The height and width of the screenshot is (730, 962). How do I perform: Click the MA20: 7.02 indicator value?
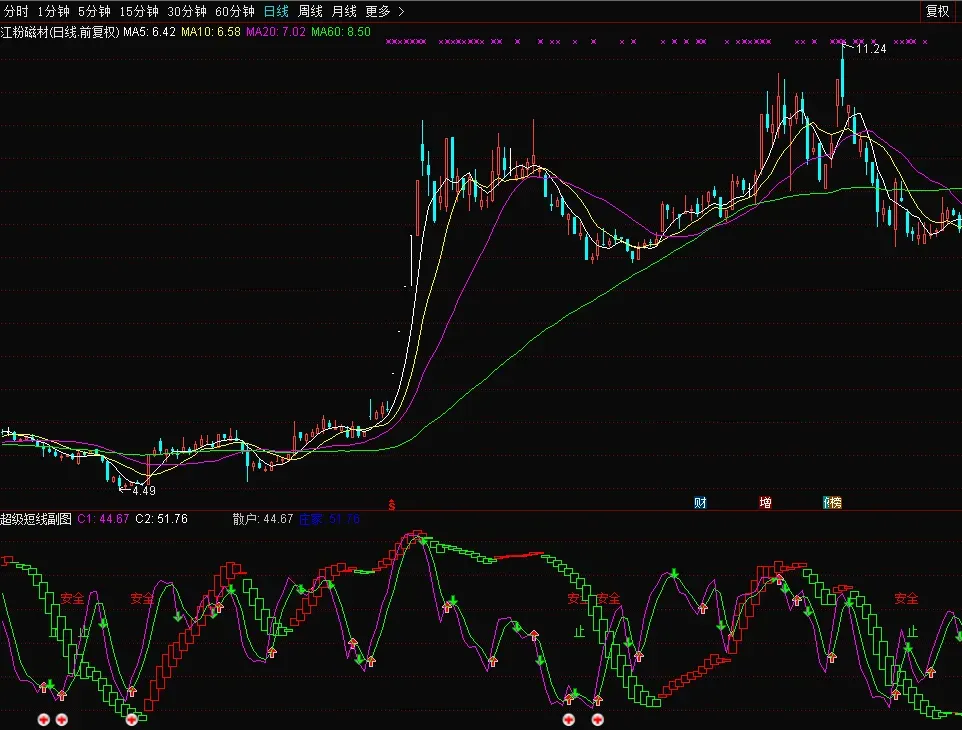pyautogui.click(x=275, y=32)
